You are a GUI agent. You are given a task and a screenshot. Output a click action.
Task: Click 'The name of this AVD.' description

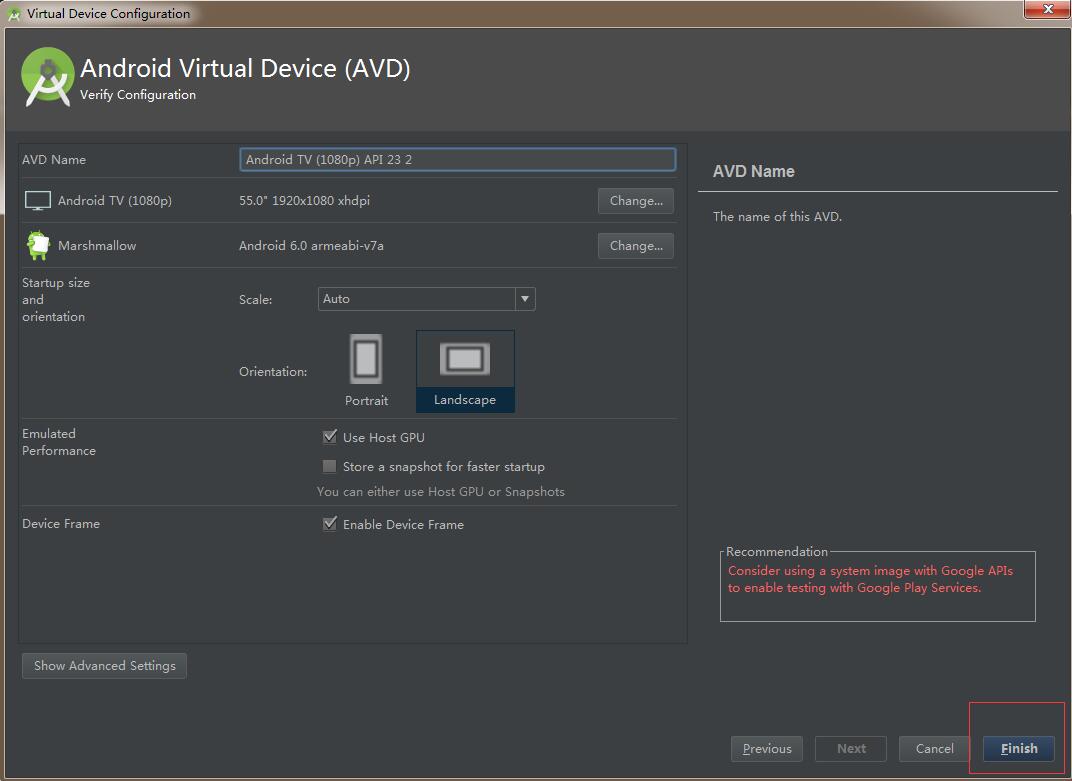pyautogui.click(x=777, y=217)
